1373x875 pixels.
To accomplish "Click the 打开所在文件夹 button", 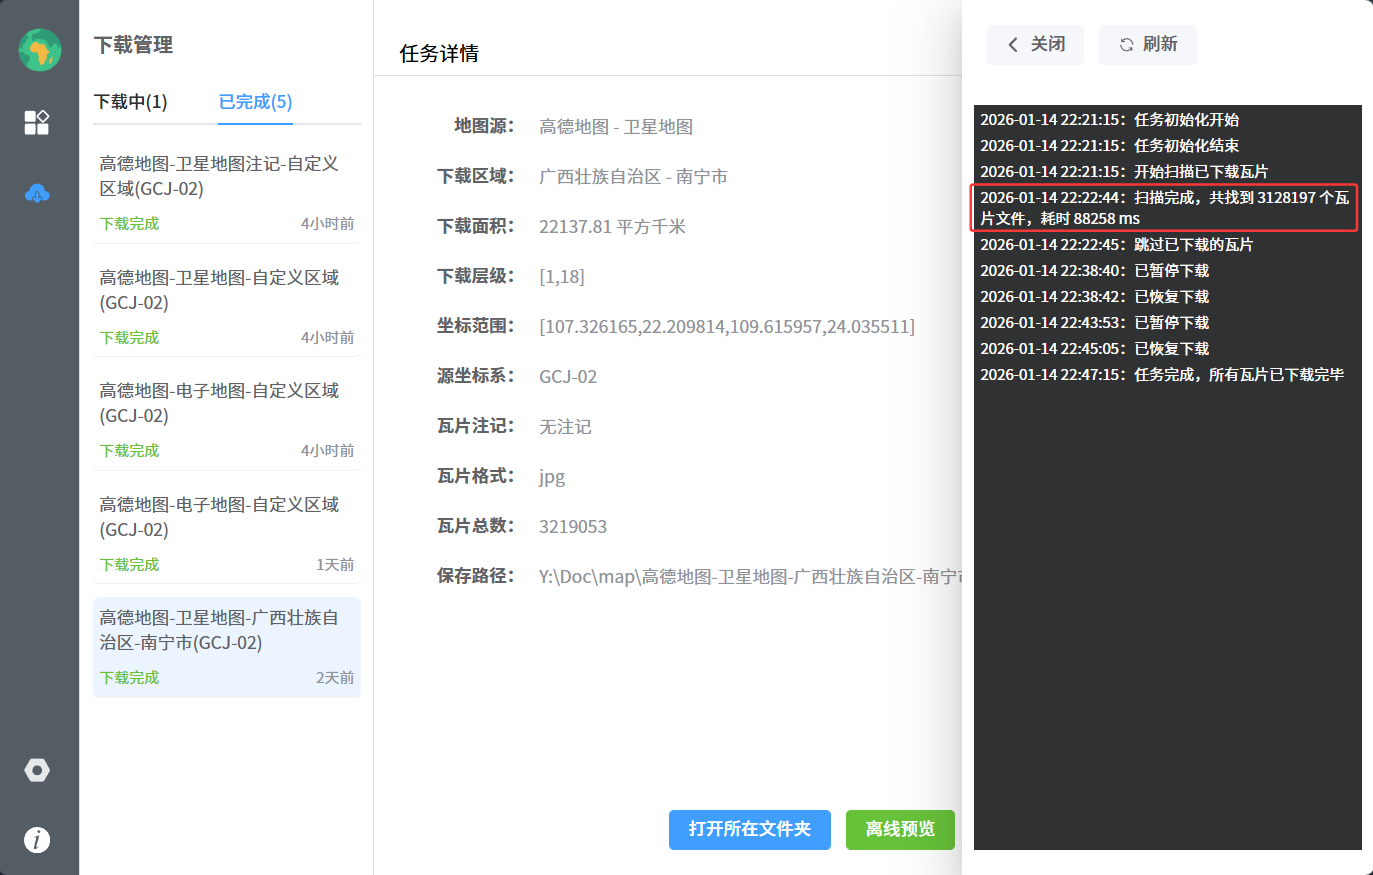I will pos(749,830).
